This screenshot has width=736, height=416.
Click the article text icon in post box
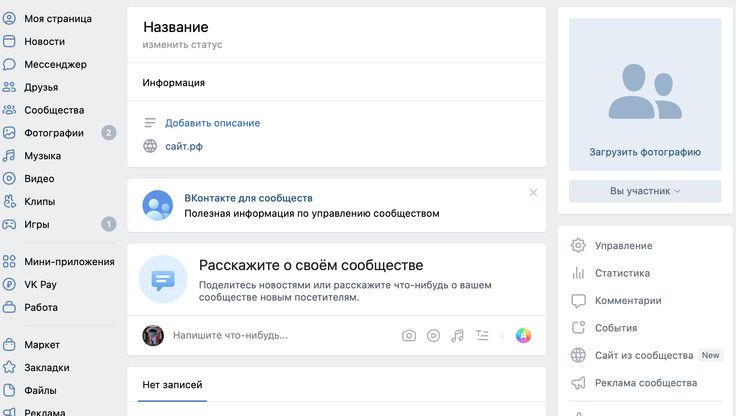482,336
